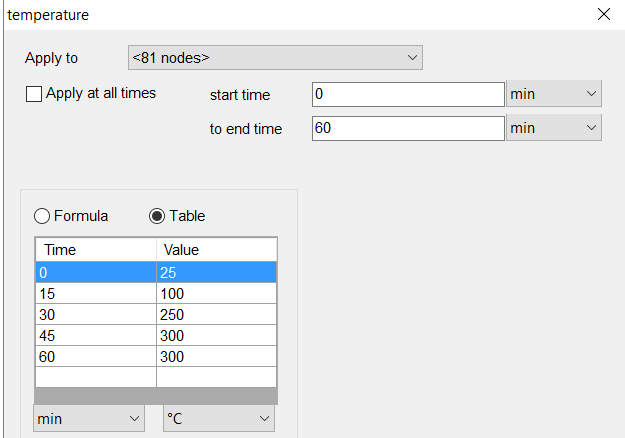Select the Formula radio button
The width and height of the screenshot is (625, 438).
point(42,216)
